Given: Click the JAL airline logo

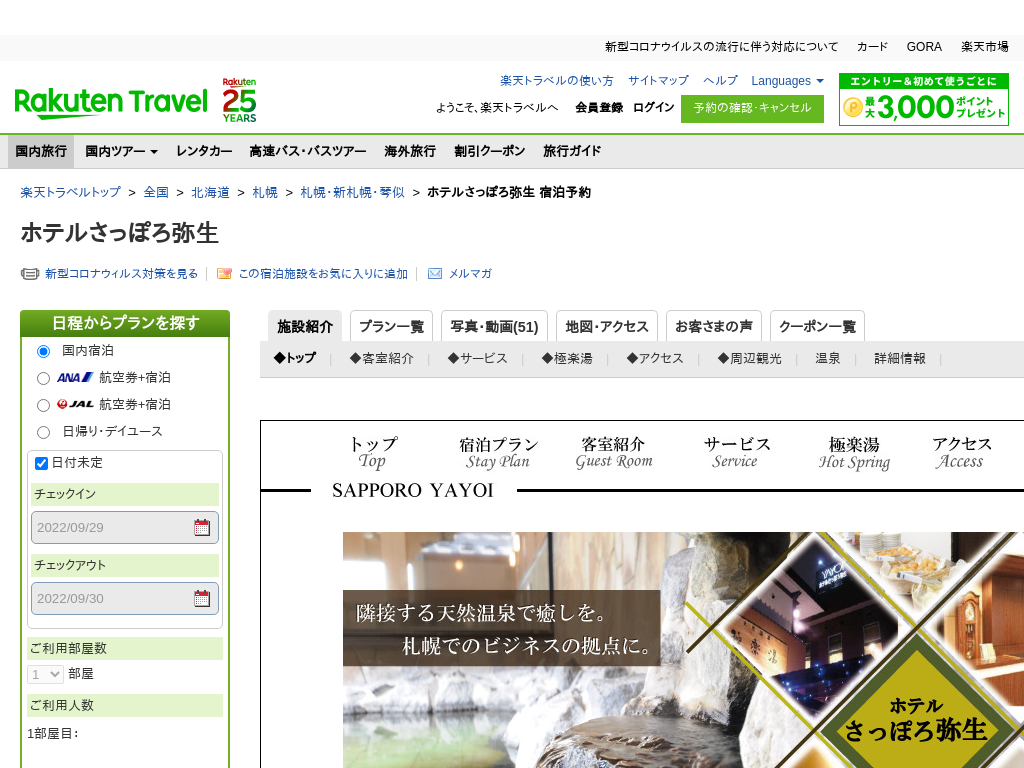Looking at the screenshot, I should 75,404.
